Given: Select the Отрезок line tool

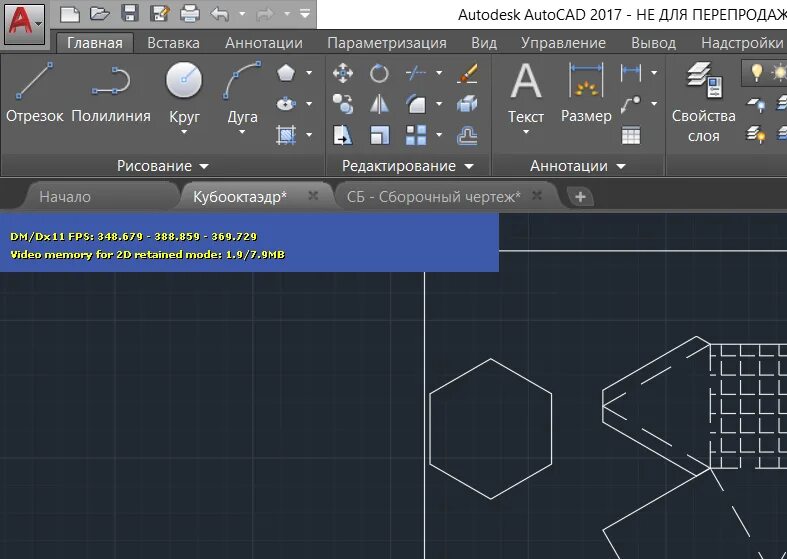Looking at the screenshot, I should 35,93.
